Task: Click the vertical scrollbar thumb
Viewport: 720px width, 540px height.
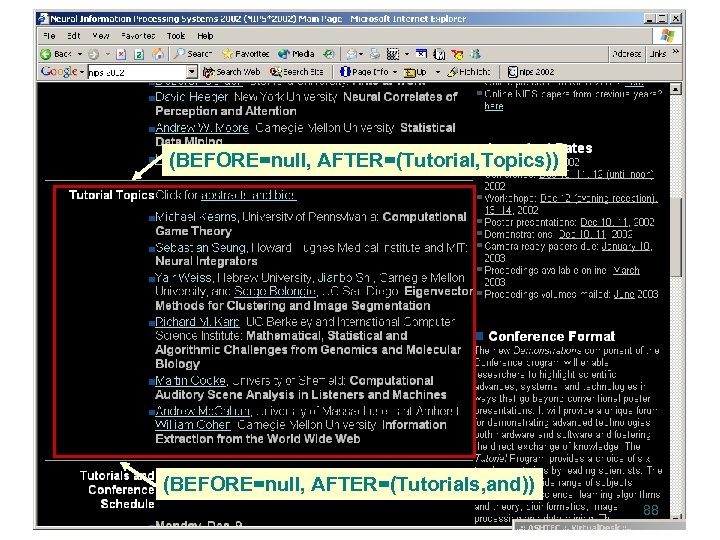Action: pos(675,237)
